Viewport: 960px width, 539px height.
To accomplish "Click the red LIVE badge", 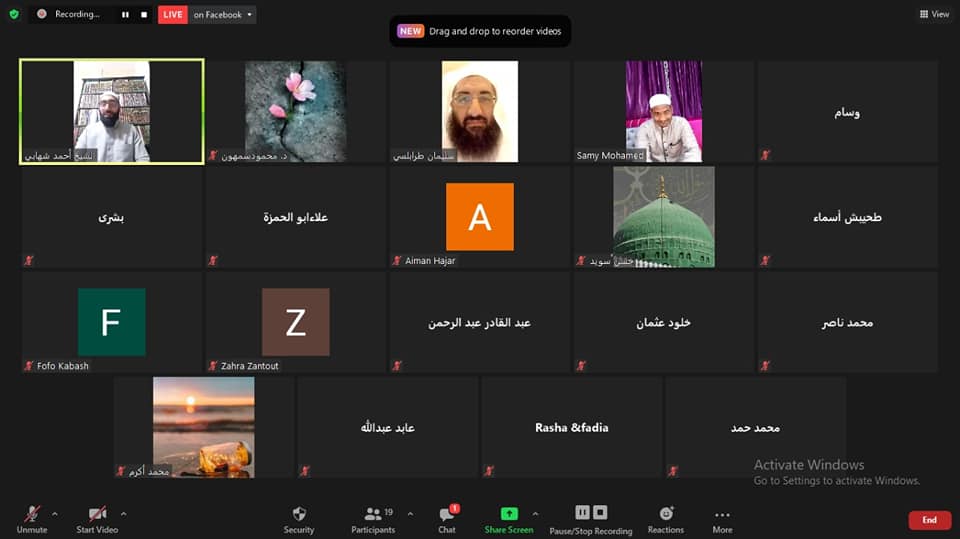I will click(x=173, y=15).
